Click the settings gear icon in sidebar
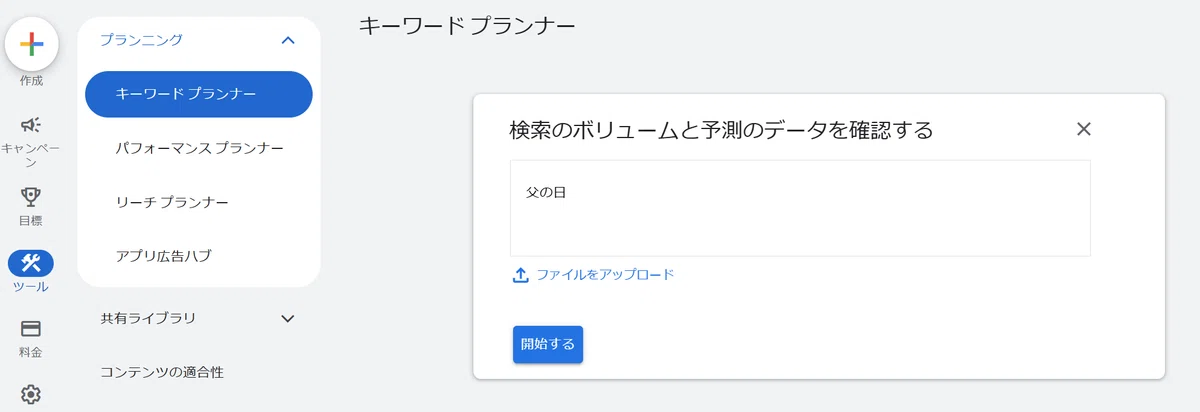Viewport: 1200px width, 412px height. (31, 395)
